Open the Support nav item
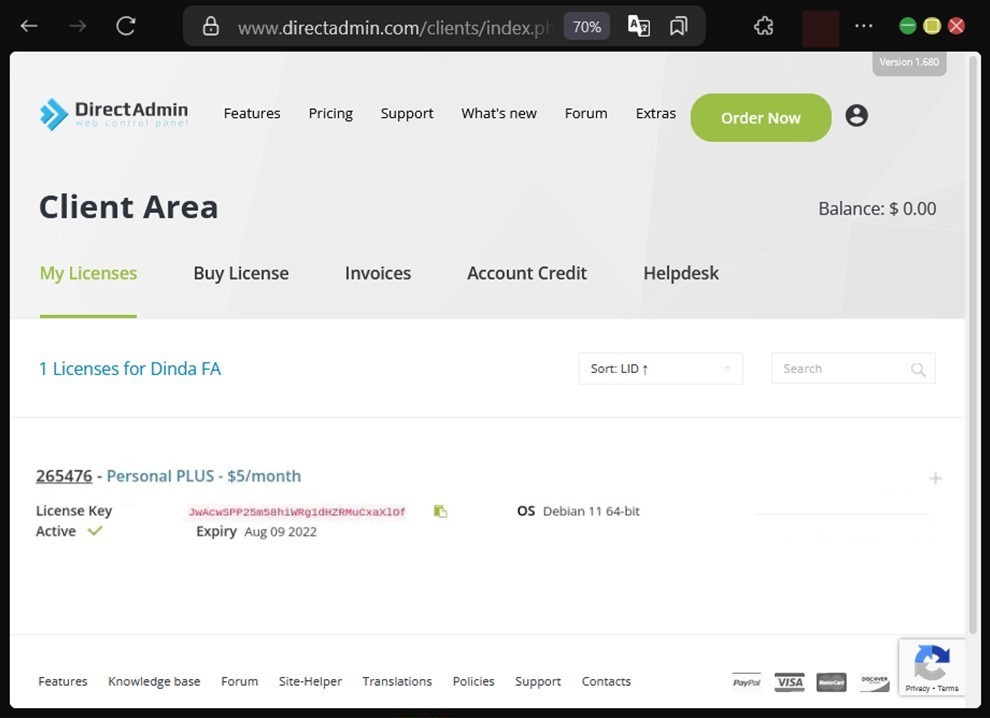This screenshot has height=718, width=990. tap(407, 114)
